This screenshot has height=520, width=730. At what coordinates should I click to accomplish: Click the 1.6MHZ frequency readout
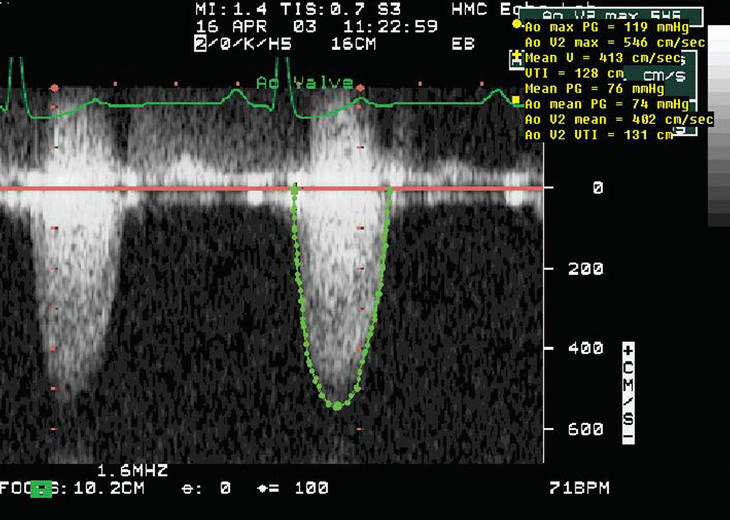coord(133,469)
